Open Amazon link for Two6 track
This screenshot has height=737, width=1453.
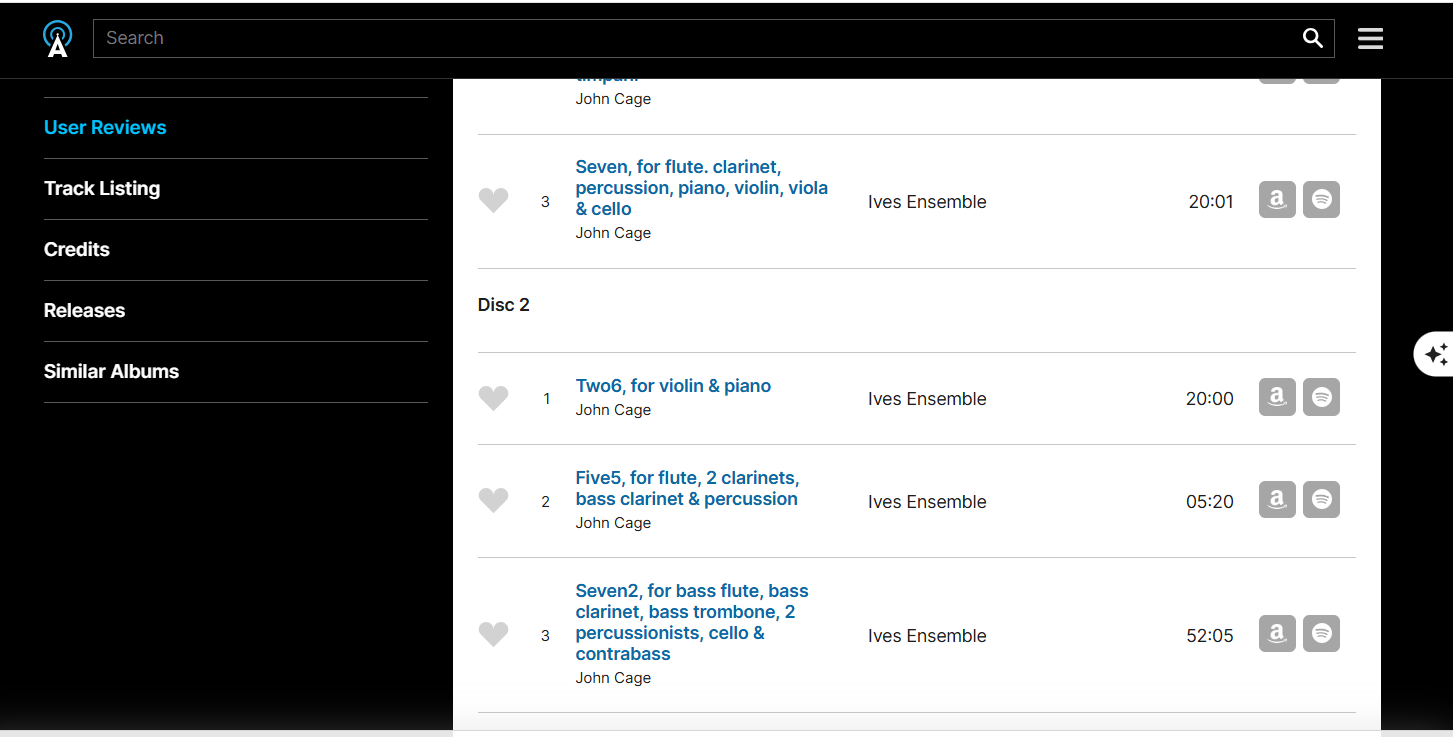pos(1277,397)
